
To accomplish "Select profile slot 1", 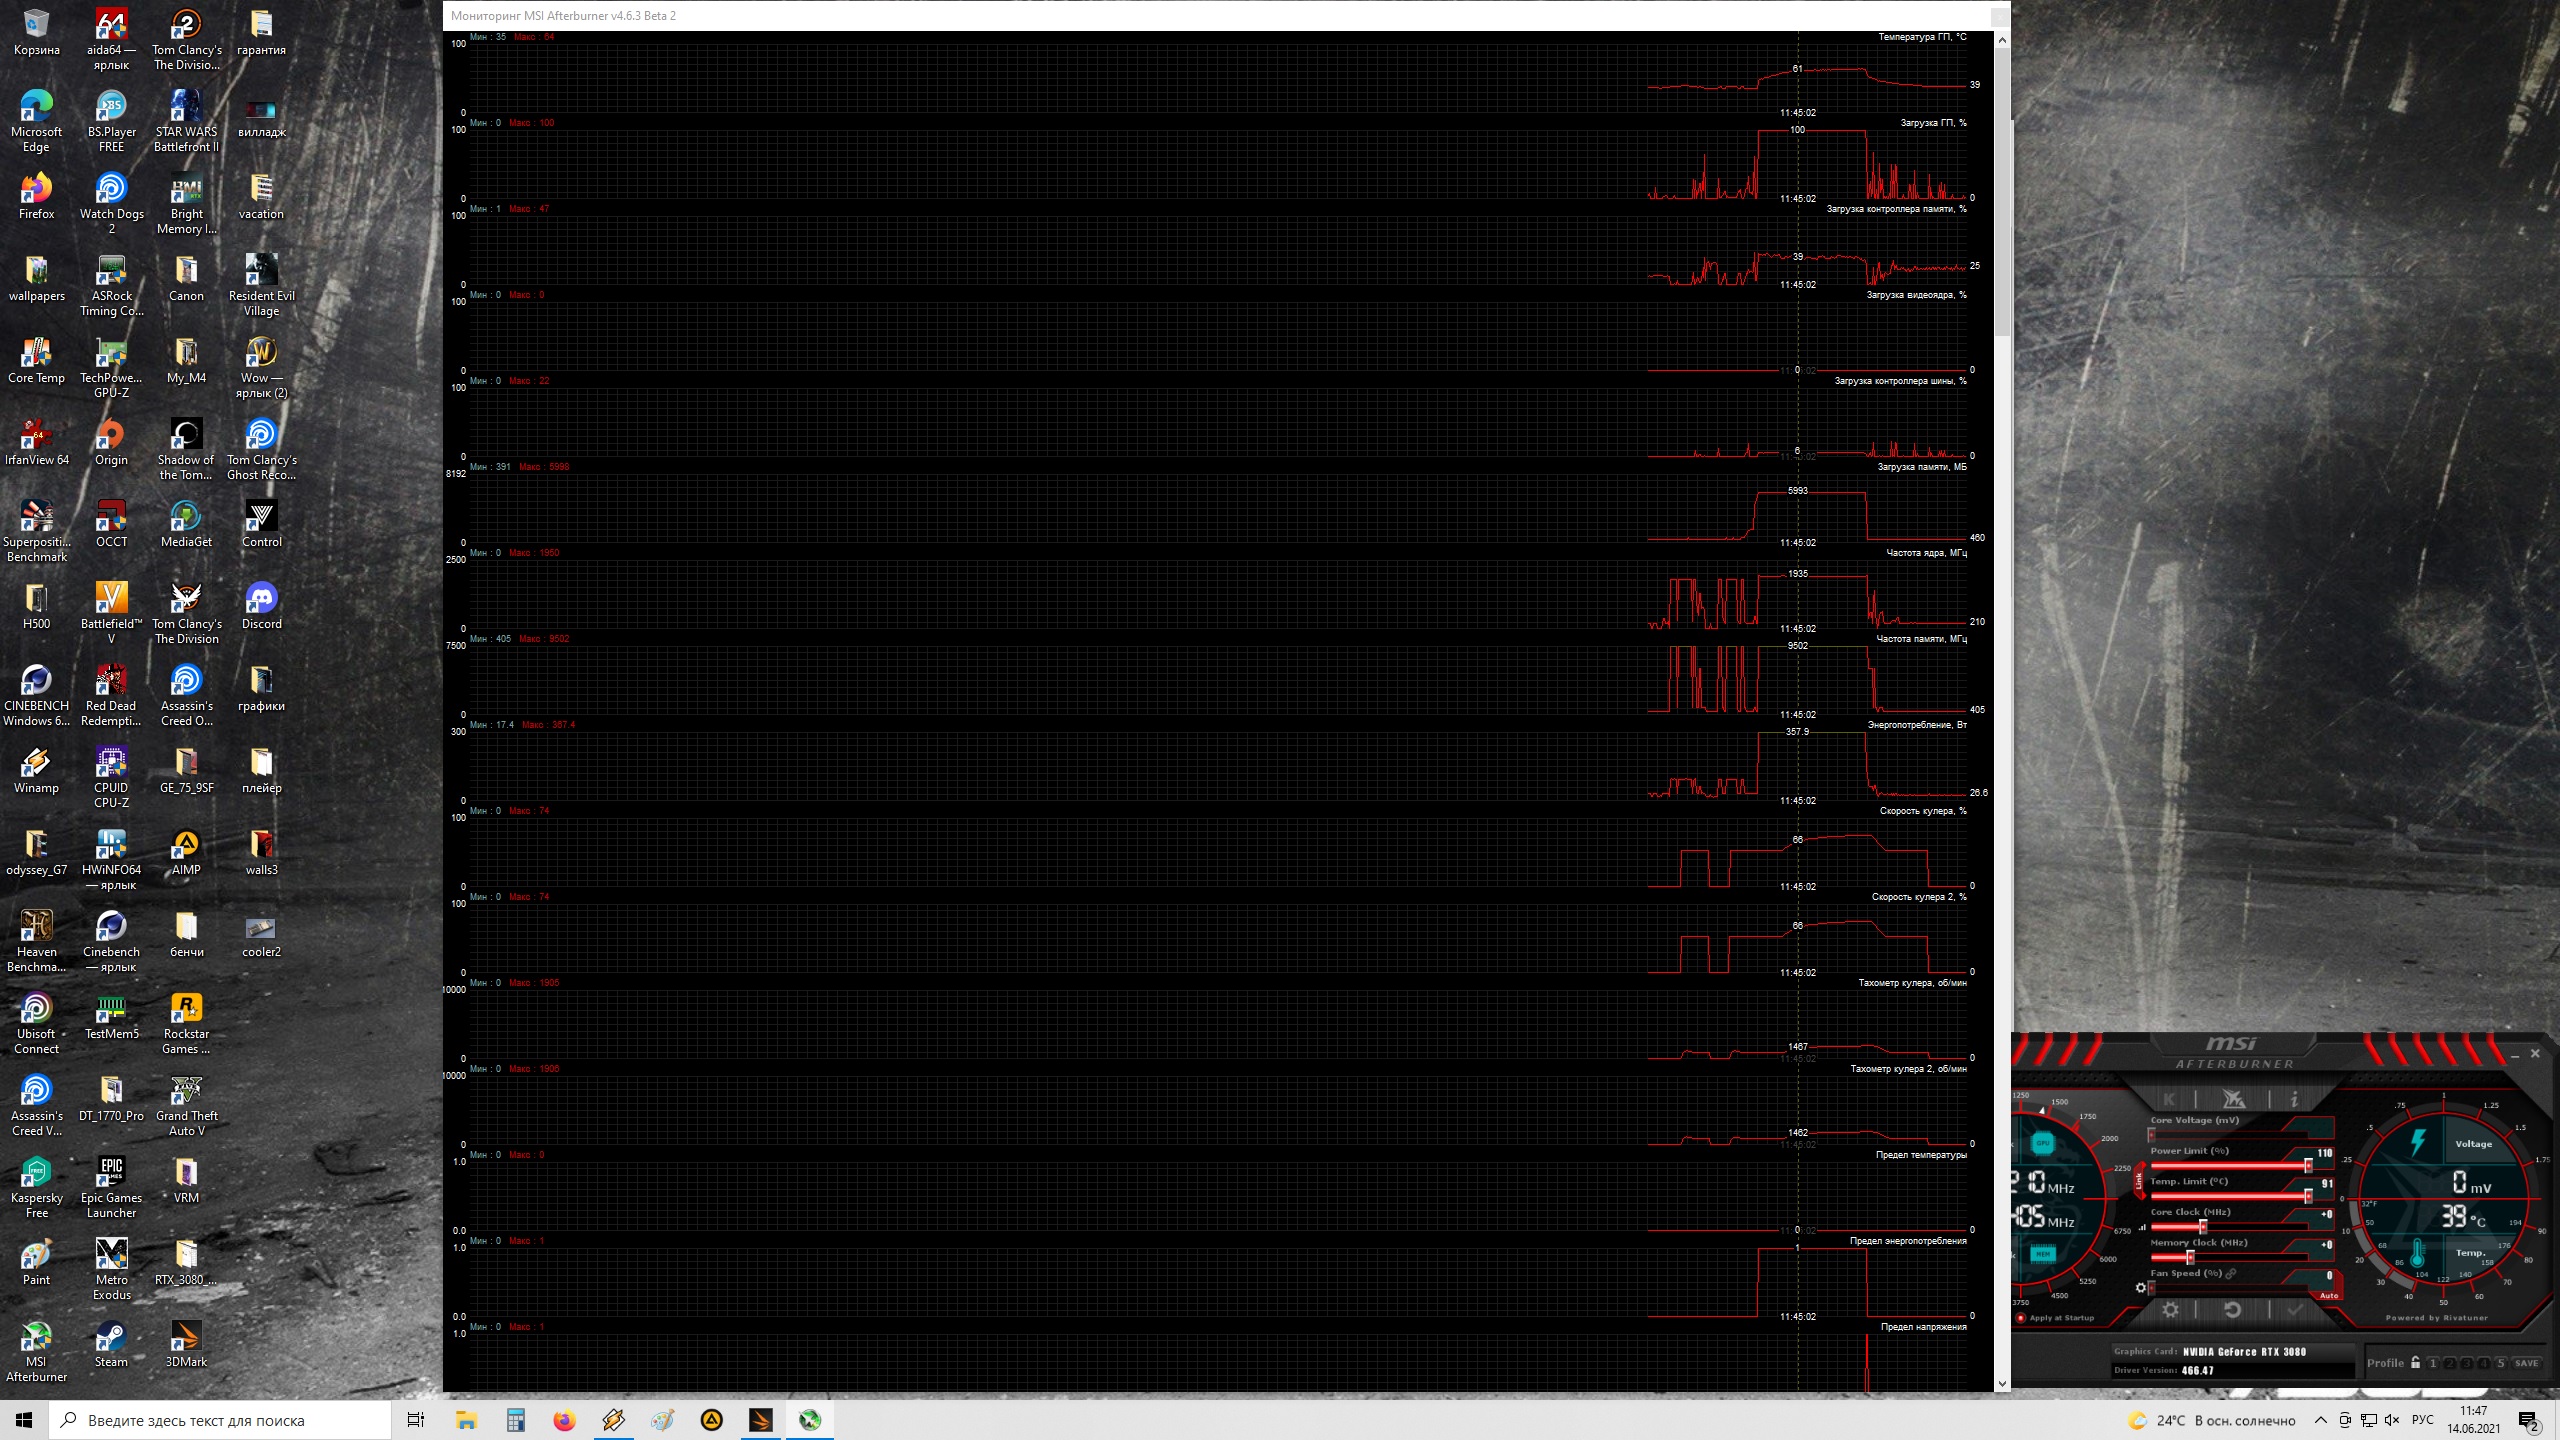I will tap(2433, 1363).
